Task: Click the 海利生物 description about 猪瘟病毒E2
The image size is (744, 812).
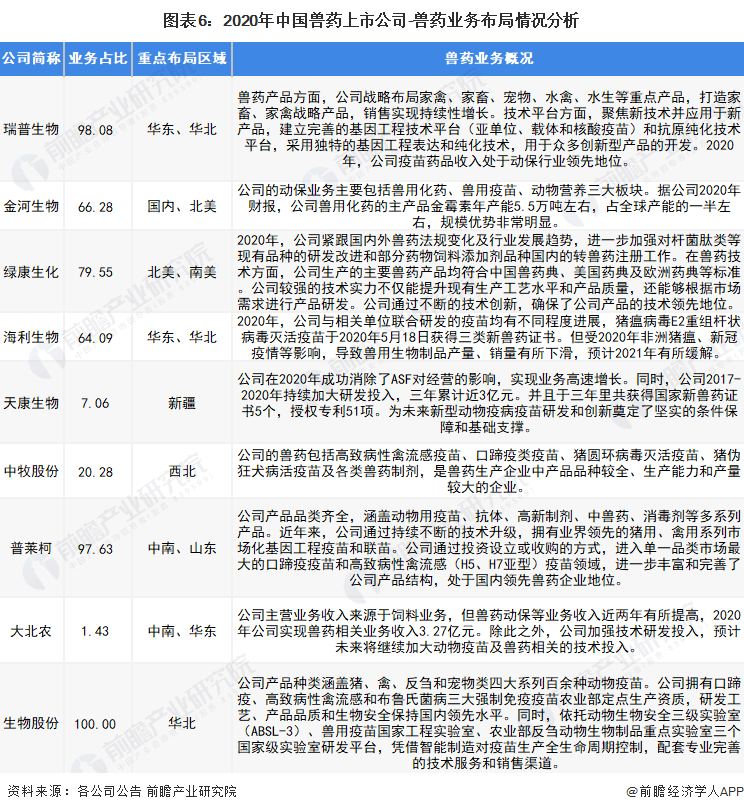Action: click(x=489, y=337)
